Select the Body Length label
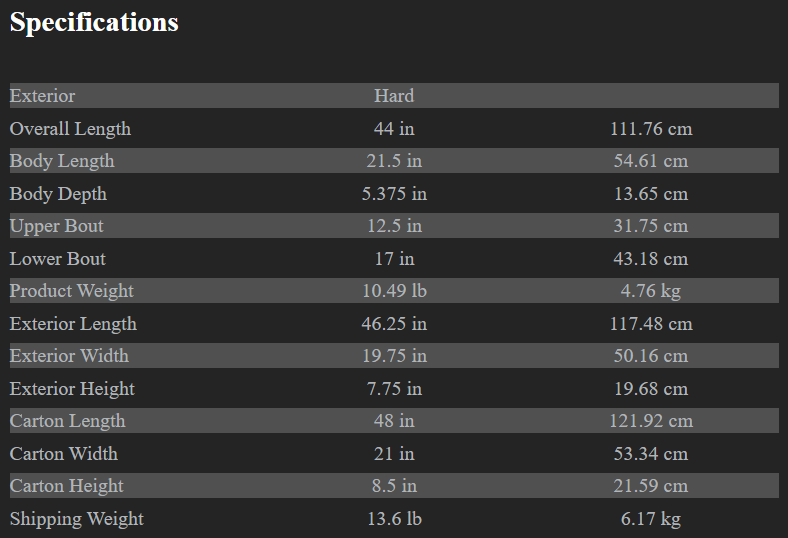 [62, 161]
